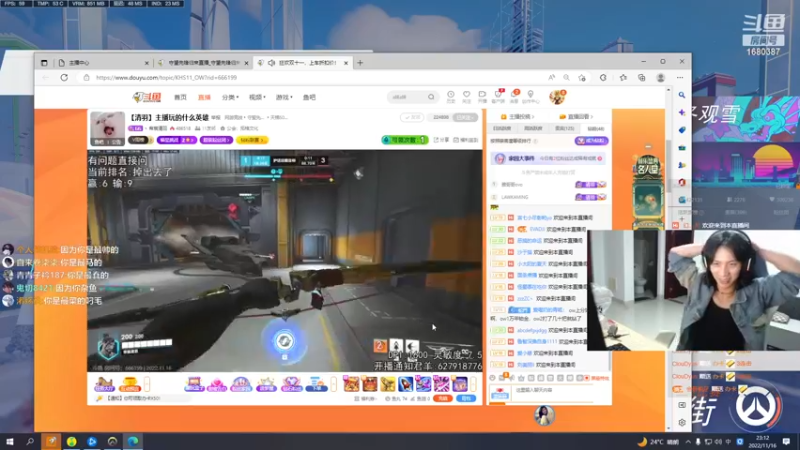800x450 pixels.
Task: Click streamer avatar thumbnail beside title
Action: (107, 129)
